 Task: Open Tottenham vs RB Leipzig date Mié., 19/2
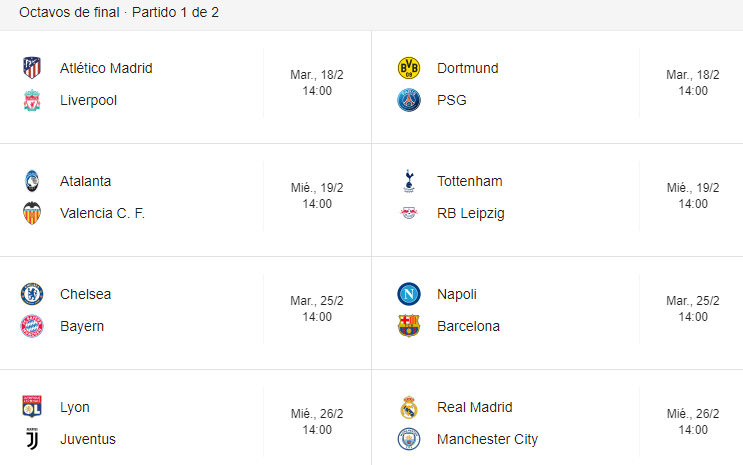click(x=693, y=188)
